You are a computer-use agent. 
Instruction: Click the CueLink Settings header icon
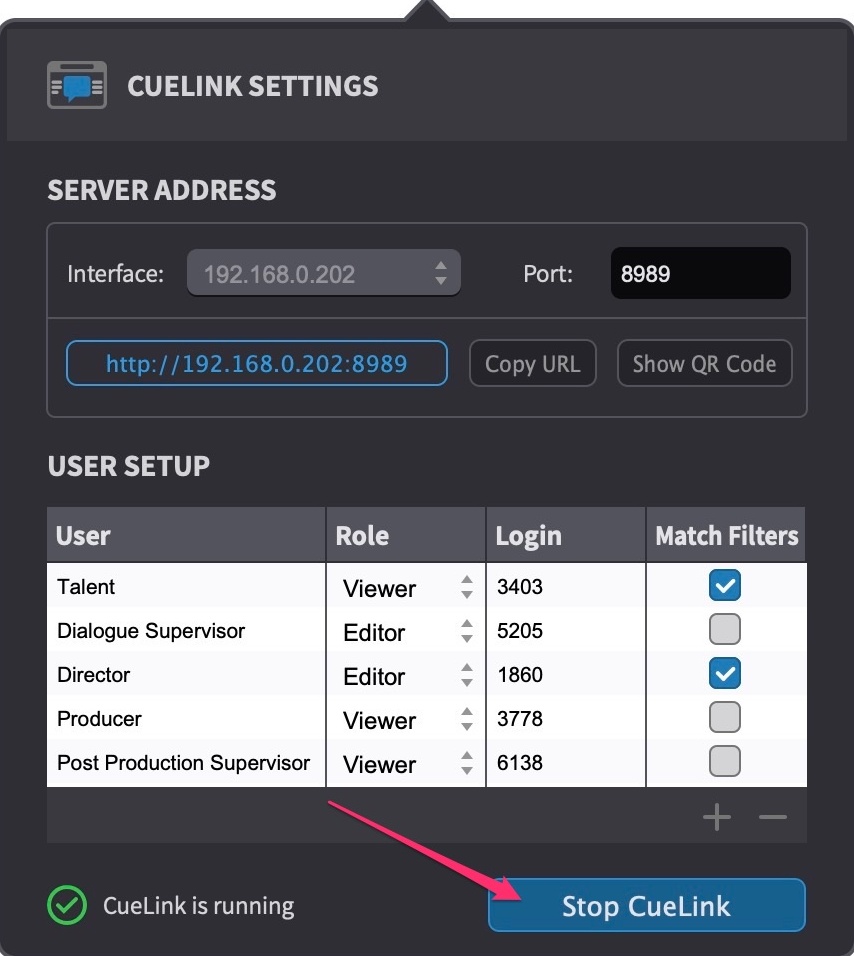coord(77,85)
